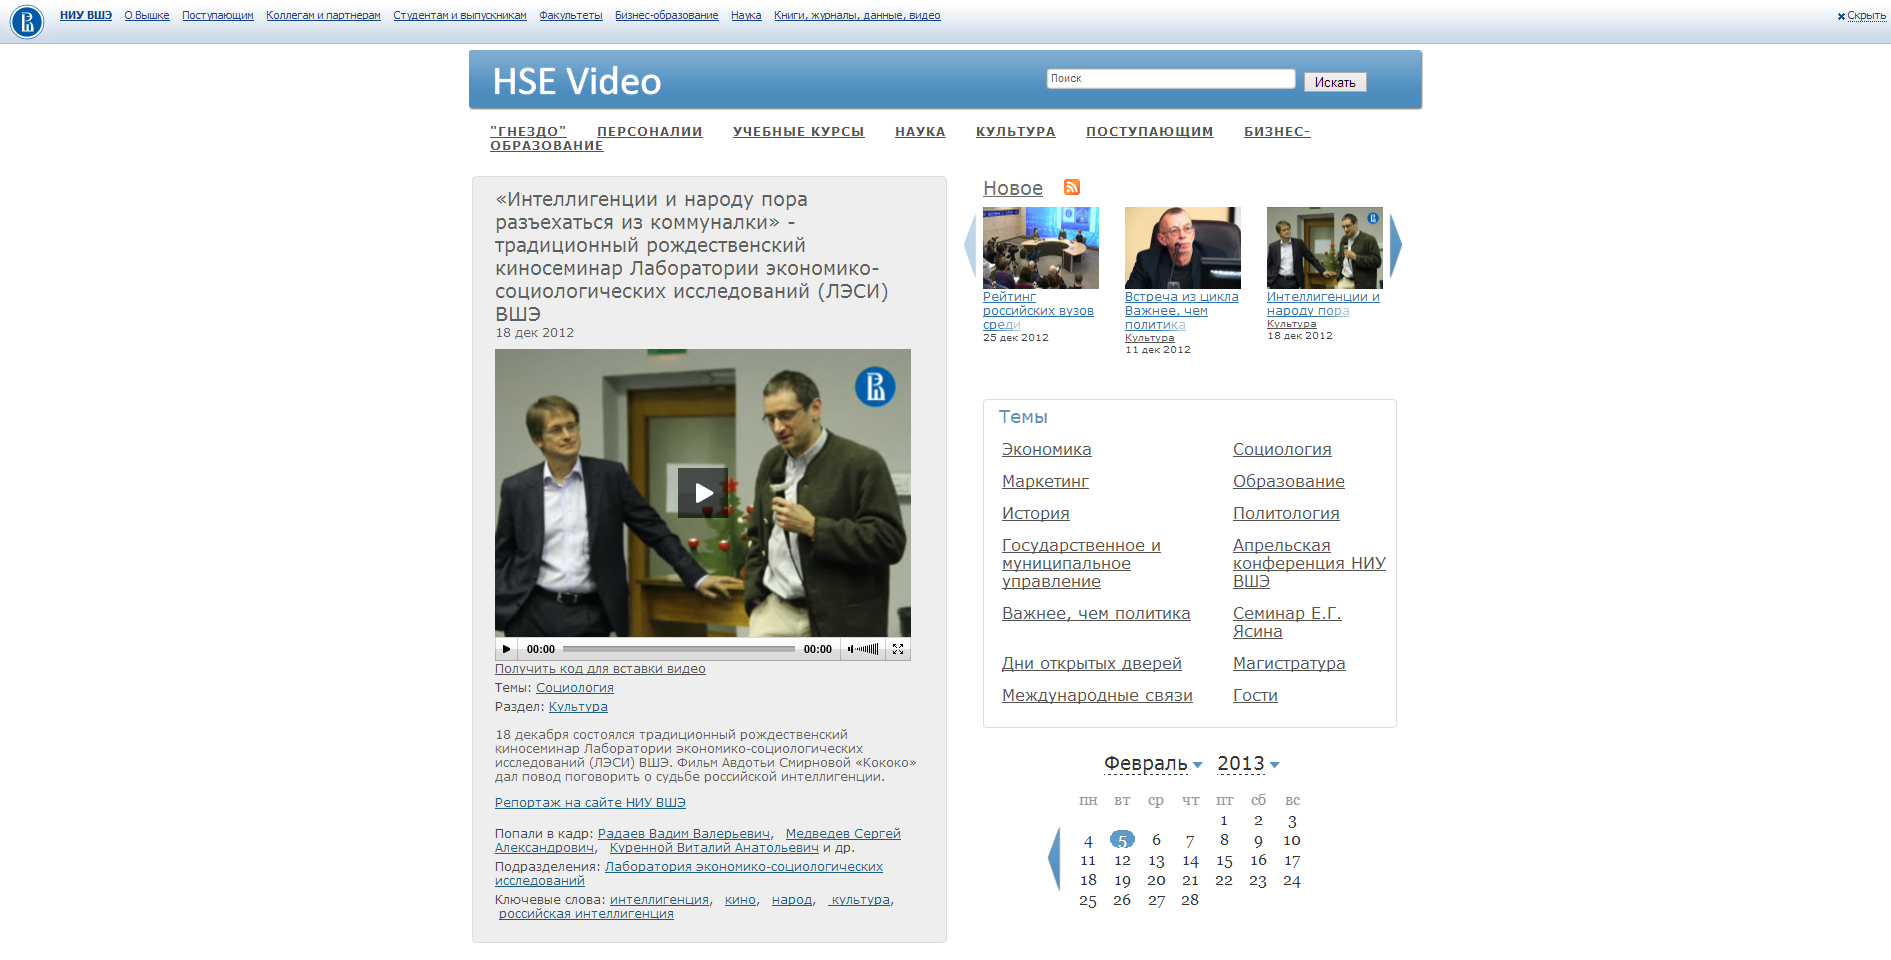Viewport: 1891px width, 960px height.
Task: Open Студентам и выпускникам top bar link
Action: [460, 16]
